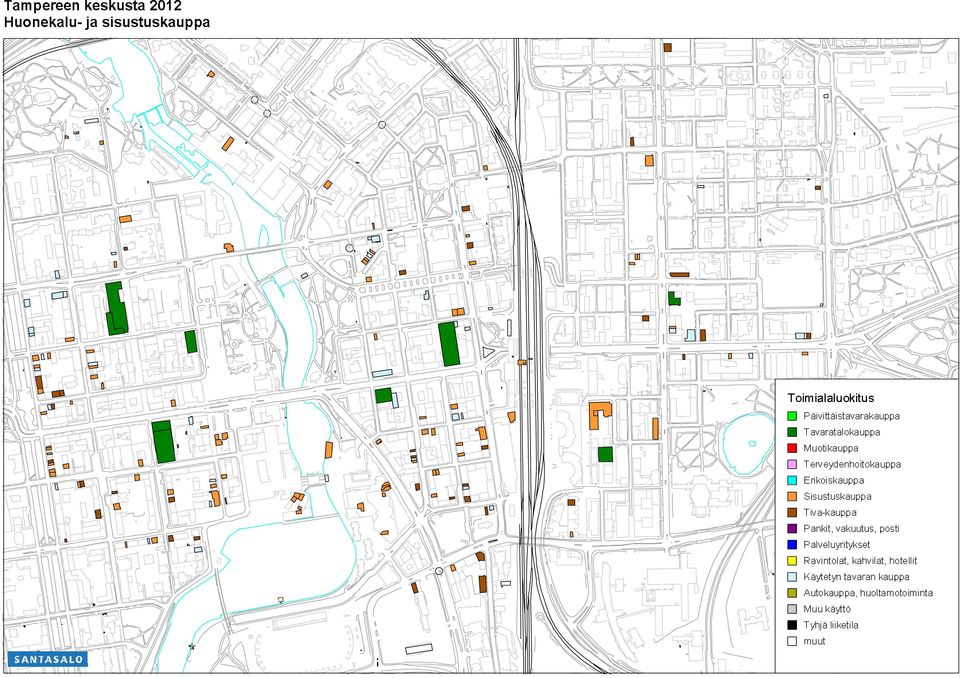
Task: Click the 'muut' legend label
Action: tap(814, 641)
